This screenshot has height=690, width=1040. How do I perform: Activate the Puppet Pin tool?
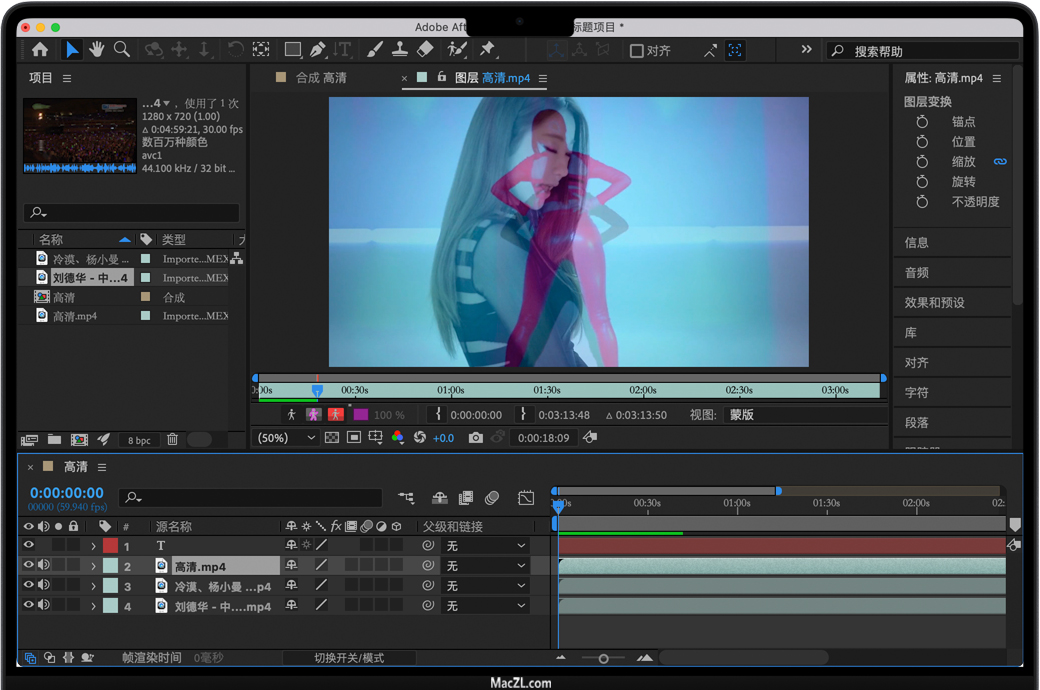487,49
